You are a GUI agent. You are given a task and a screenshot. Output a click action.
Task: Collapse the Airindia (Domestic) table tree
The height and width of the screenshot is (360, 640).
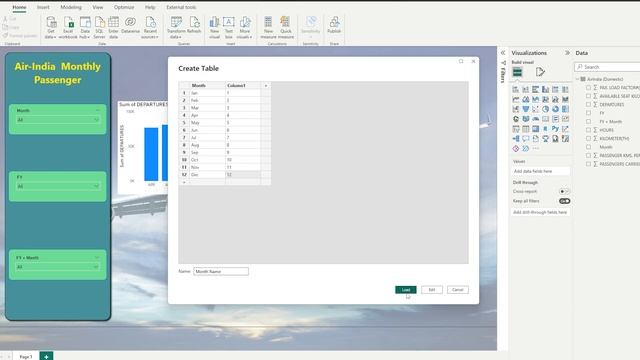coord(578,79)
